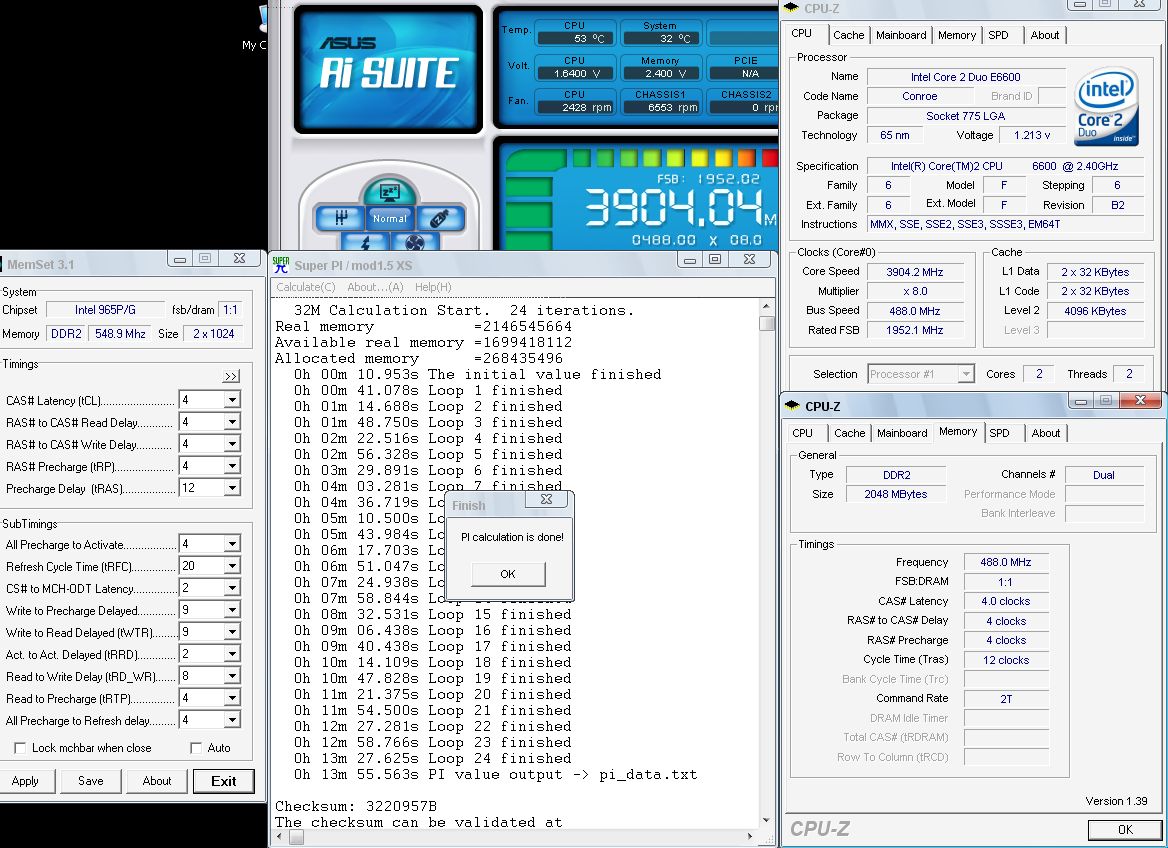Viewport: 1168px width, 848px height.
Task: Close the lower CPU-Z Memory window
Action: 1140,400
